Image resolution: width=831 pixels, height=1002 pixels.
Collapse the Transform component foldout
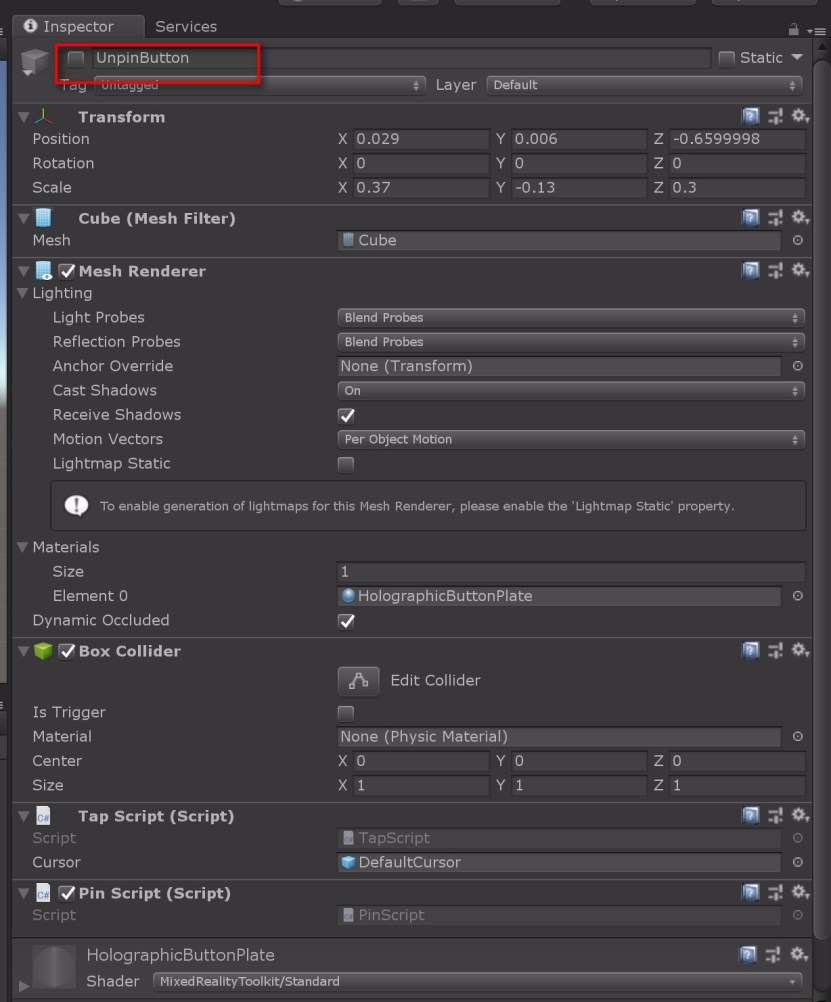click(24, 117)
